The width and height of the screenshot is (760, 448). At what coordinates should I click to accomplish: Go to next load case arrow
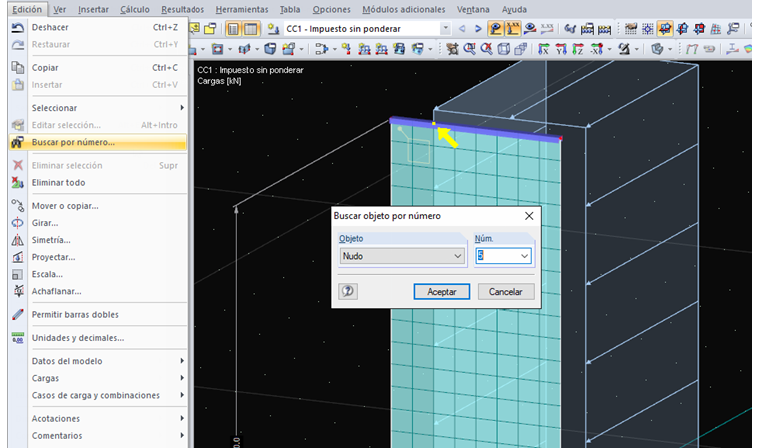pos(478,29)
